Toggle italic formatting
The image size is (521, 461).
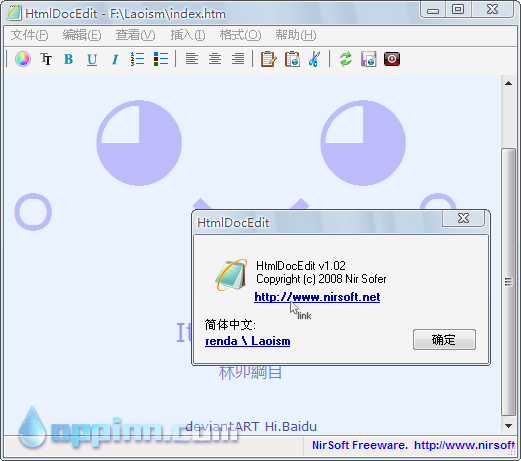coord(115,59)
